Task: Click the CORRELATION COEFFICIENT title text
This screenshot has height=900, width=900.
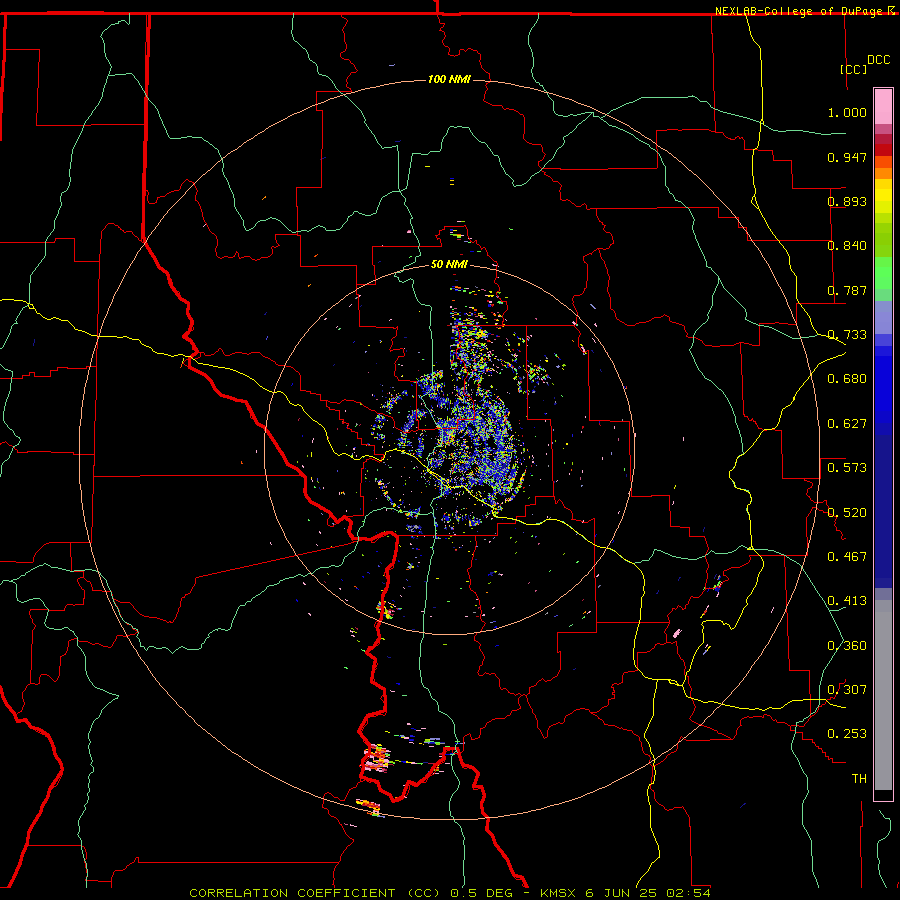Action: 315,893
